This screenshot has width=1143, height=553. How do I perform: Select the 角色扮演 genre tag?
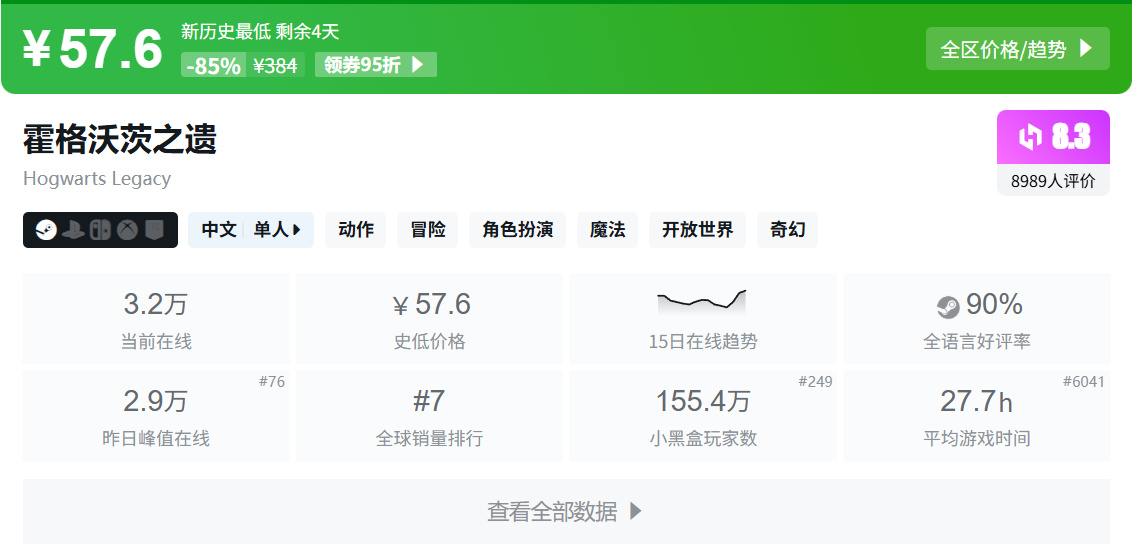[x=518, y=230]
